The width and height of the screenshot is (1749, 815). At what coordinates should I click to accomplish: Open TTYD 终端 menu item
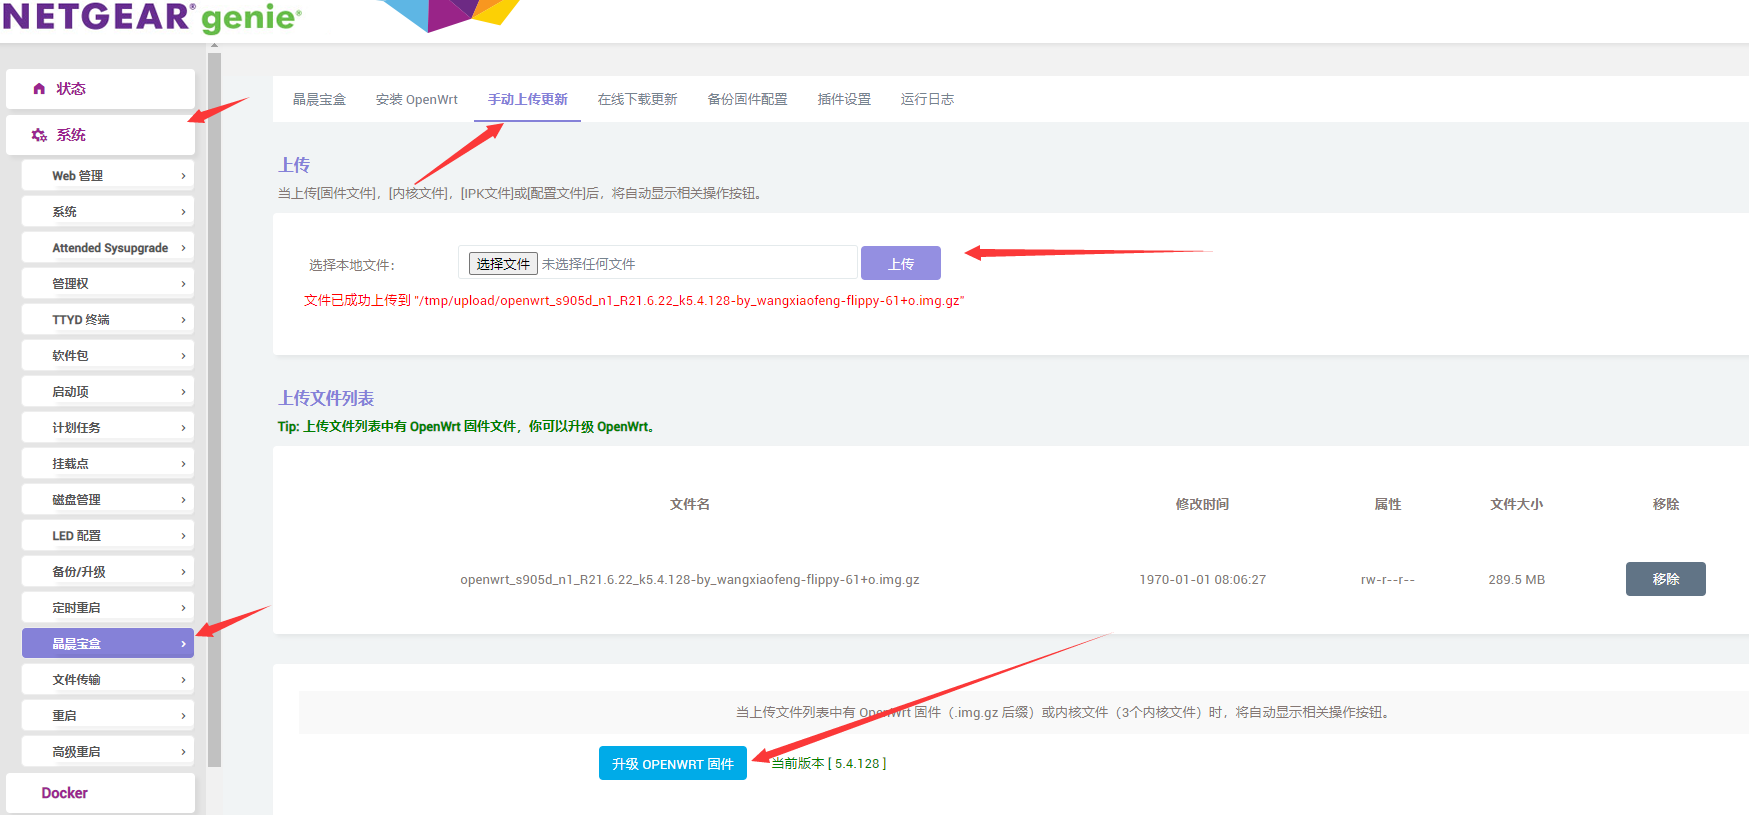point(108,319)
